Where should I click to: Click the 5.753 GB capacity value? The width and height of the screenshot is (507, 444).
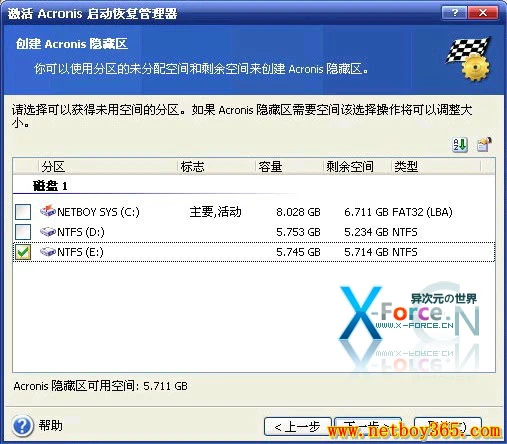pyautogui.click(x=298, y=232)
